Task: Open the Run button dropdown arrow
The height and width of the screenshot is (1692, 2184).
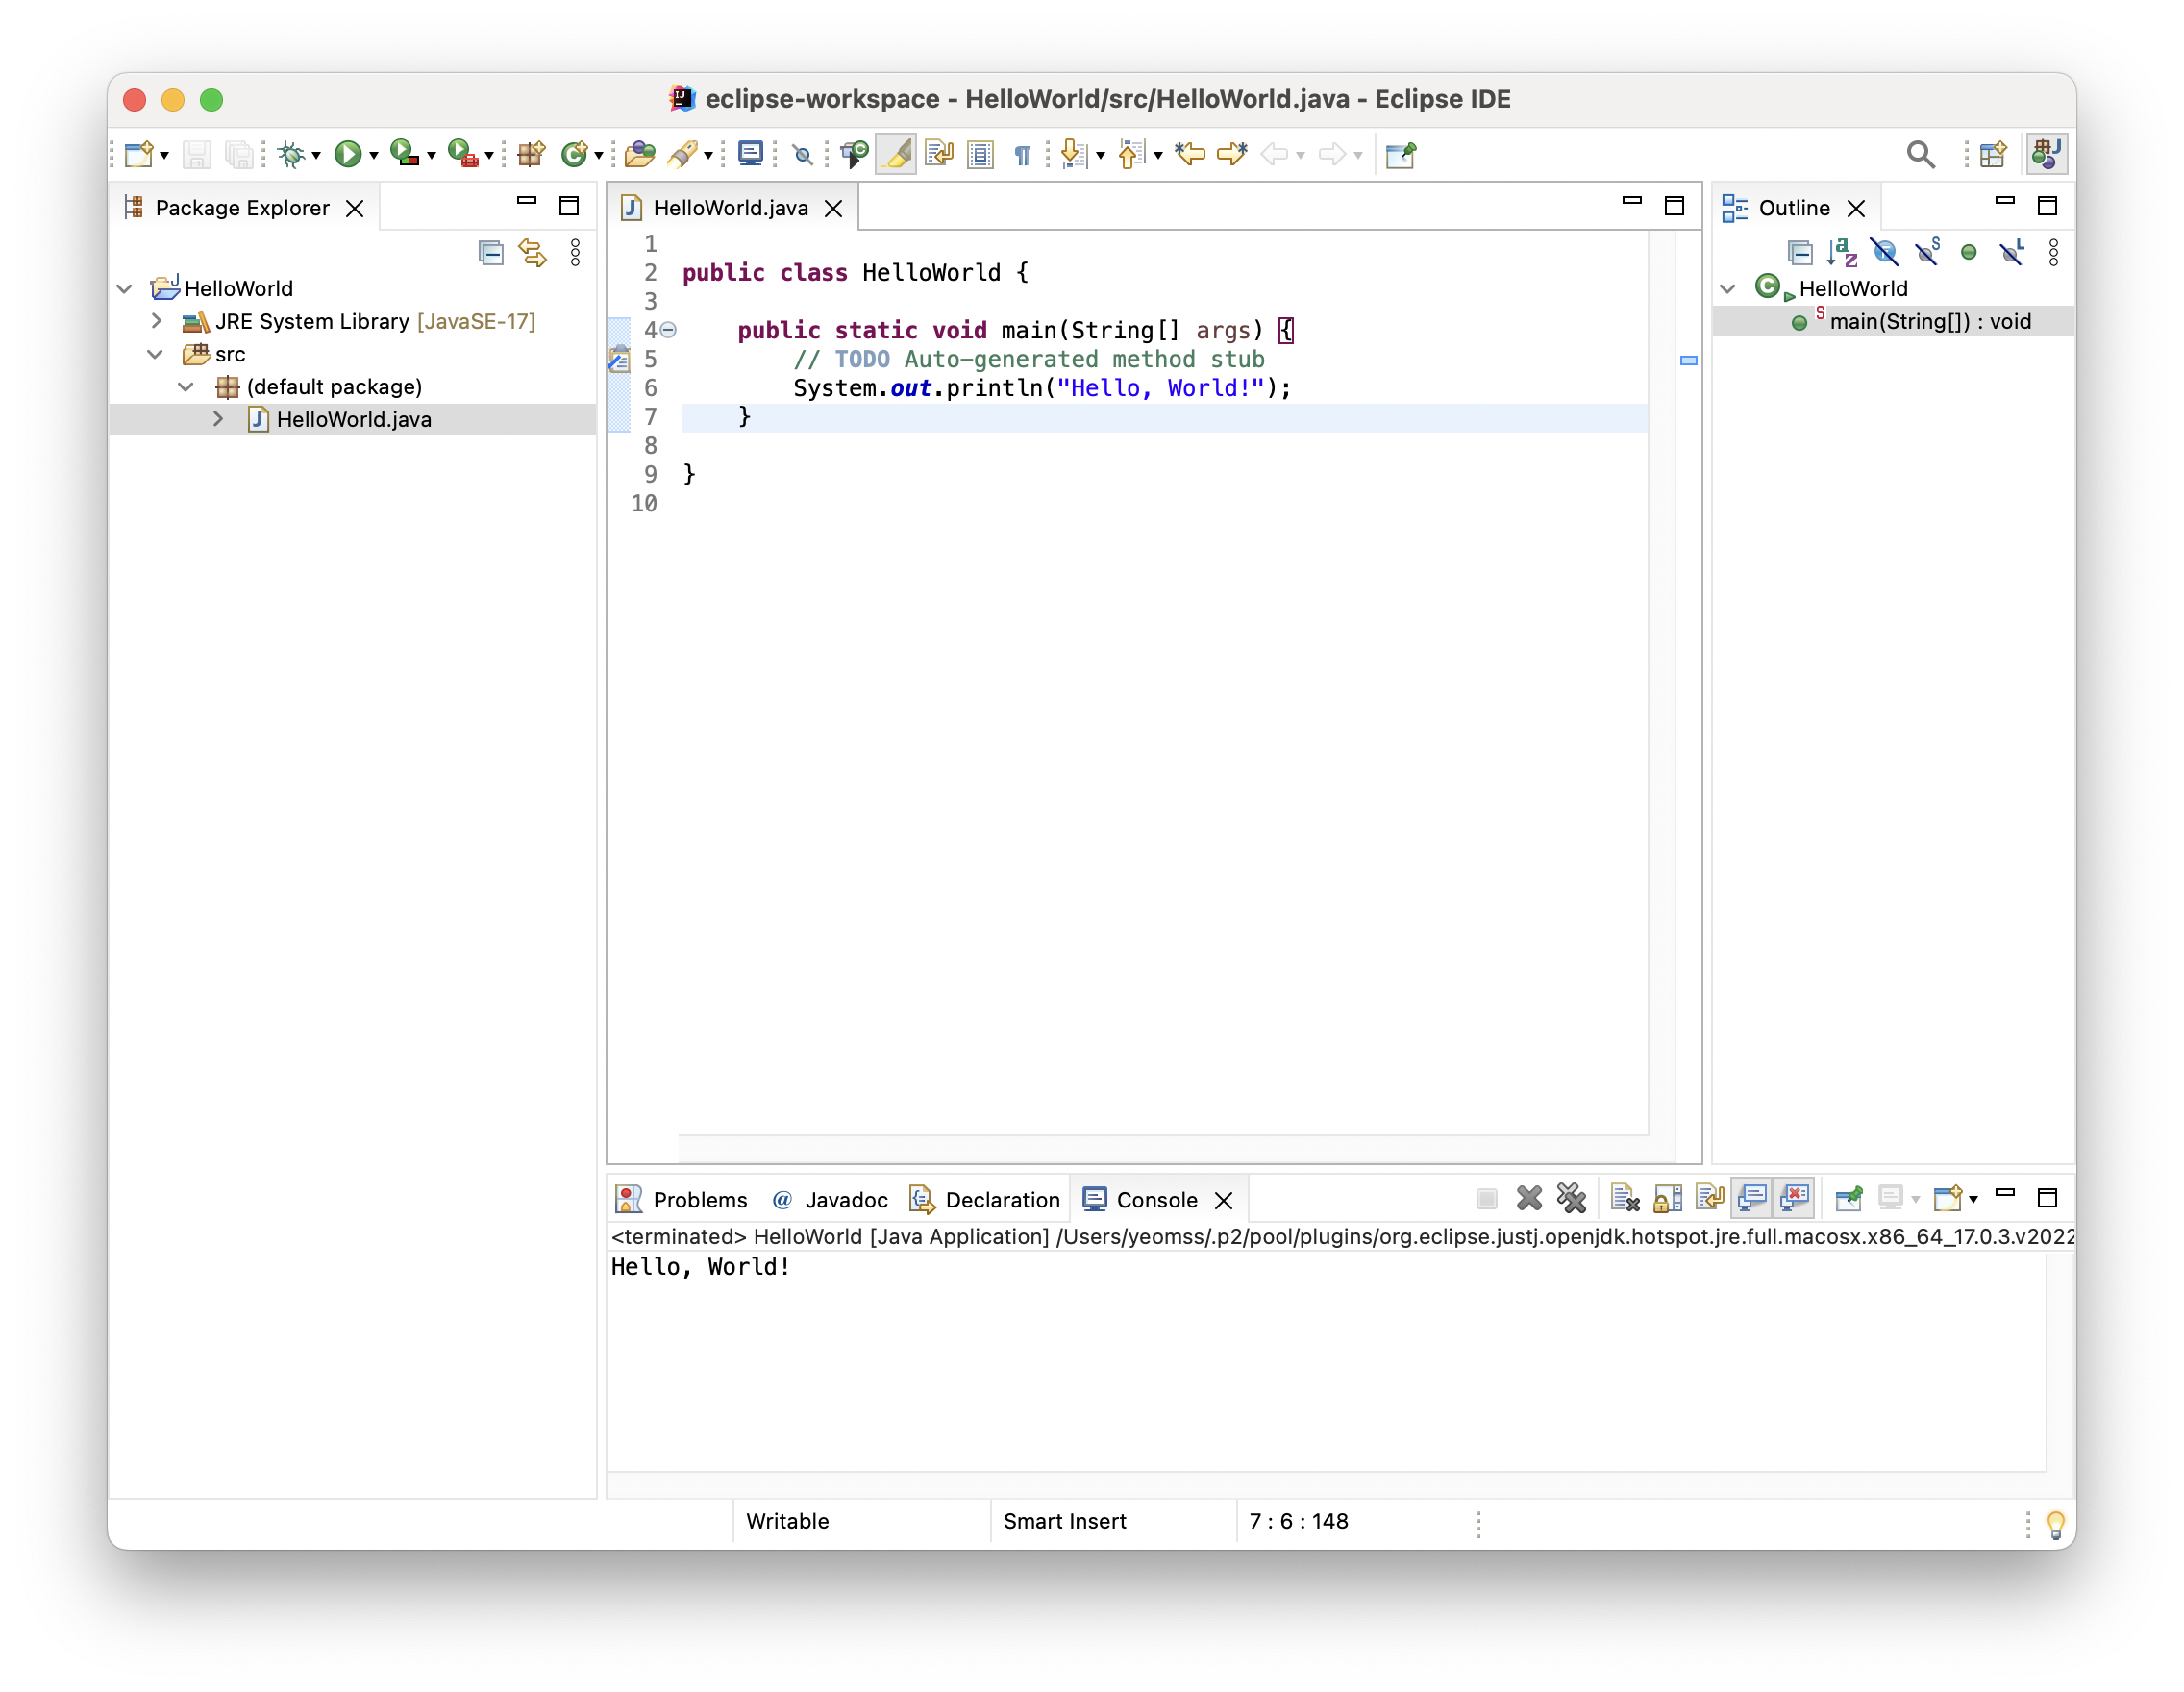Action: pyautogui.click(x=374, y=155)
